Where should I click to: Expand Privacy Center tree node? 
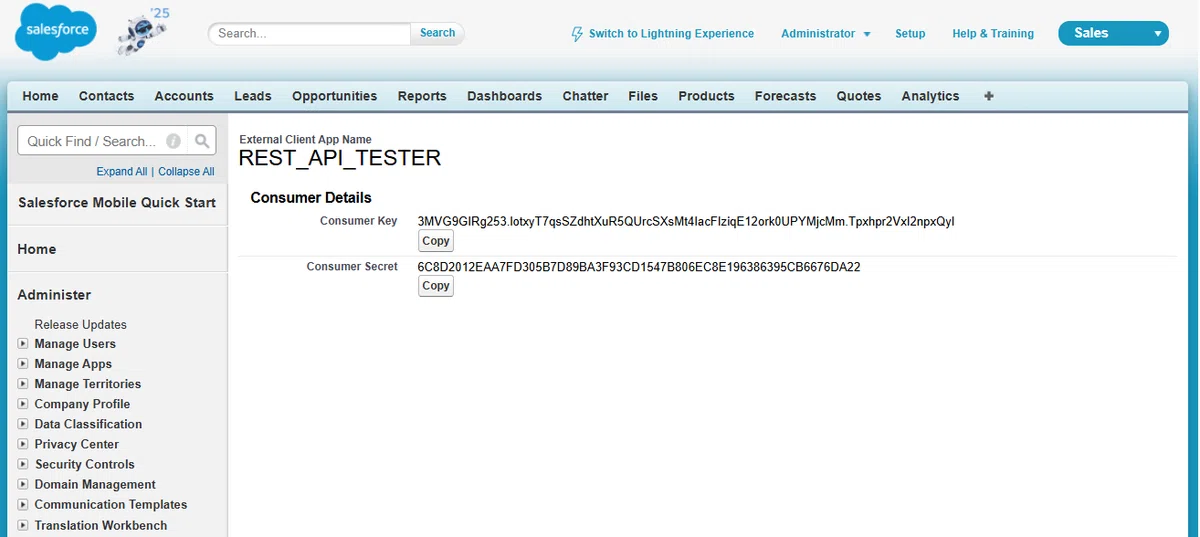[23, 444]
